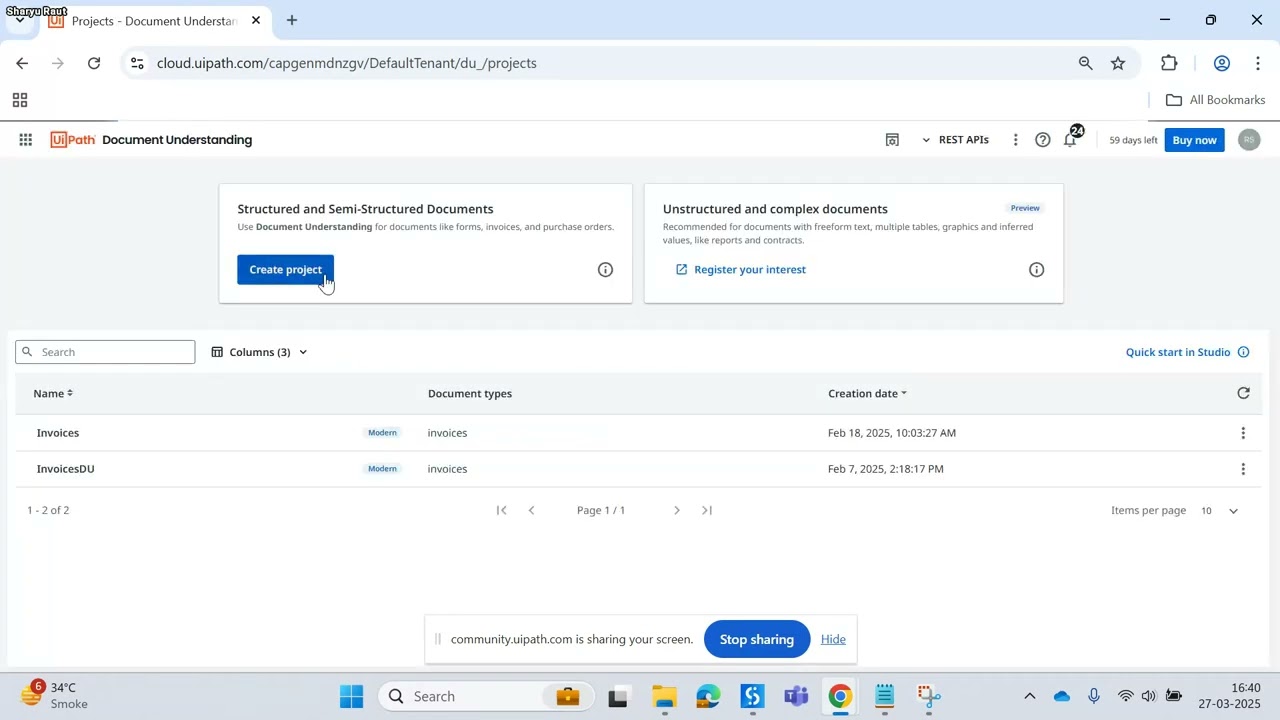Open File Explorer from taskbar
The width and height of the screenshot is (1280, 720).
[664, 697]
